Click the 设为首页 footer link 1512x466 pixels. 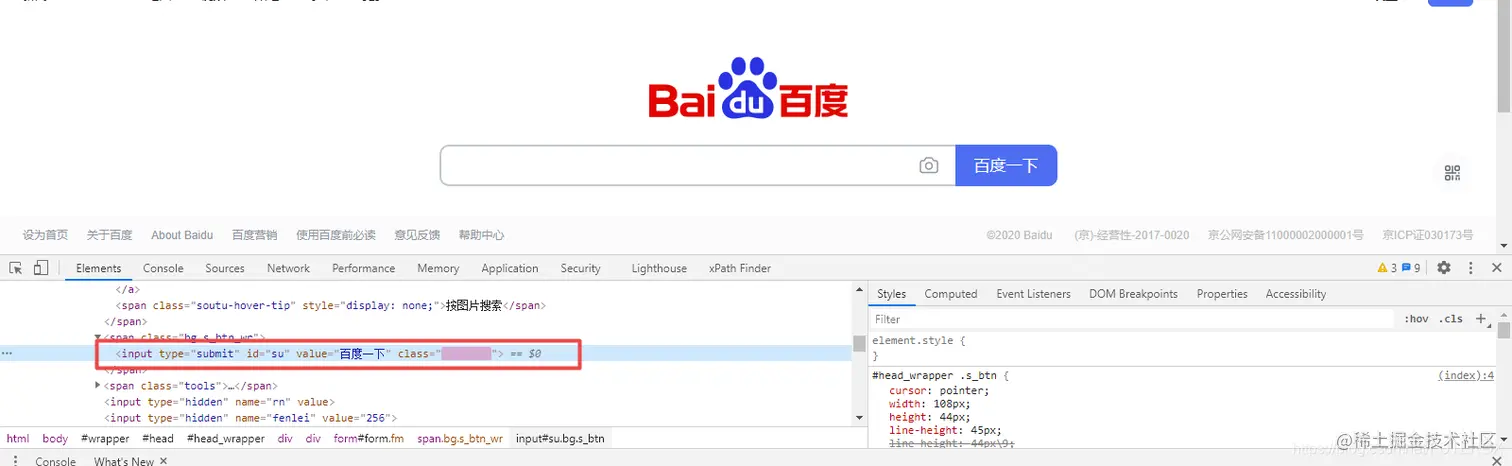click(x=46, y=235)
